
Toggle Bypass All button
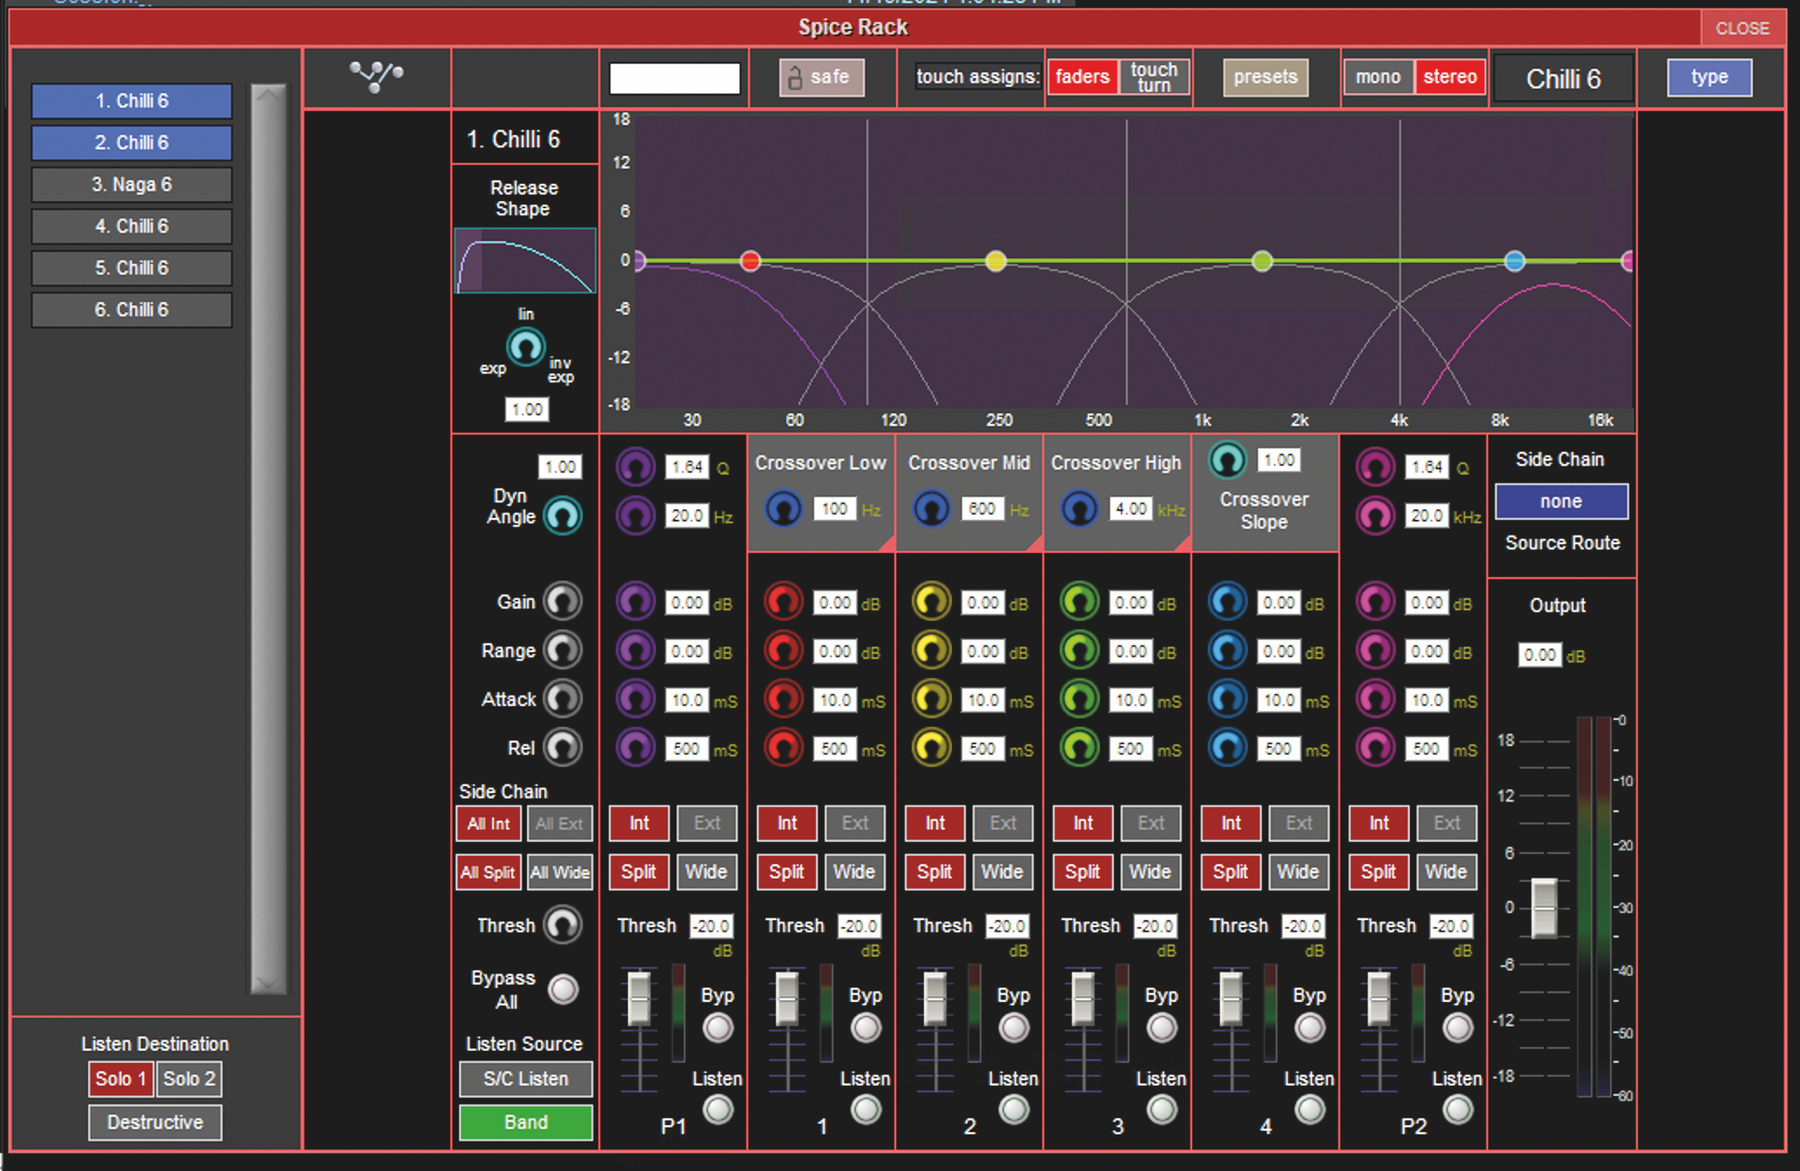(564, 989)
